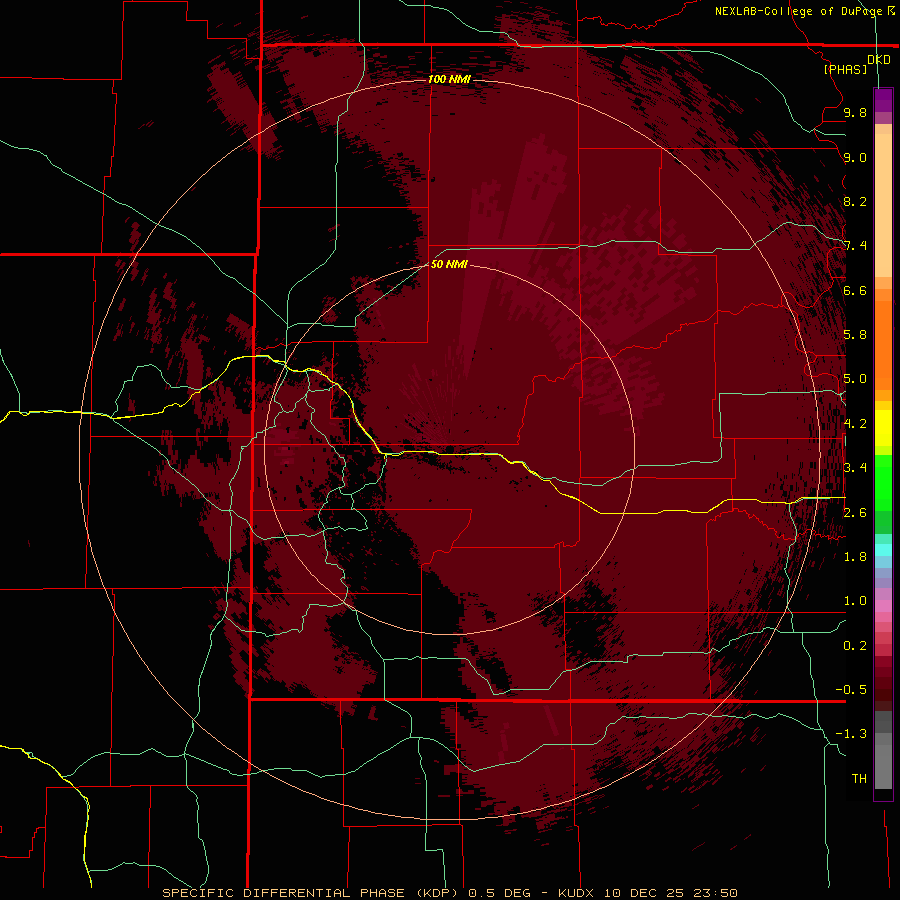900x900 pixels.
Task: Click the 100 NMI range ring label
Action: tap(449, 79)
